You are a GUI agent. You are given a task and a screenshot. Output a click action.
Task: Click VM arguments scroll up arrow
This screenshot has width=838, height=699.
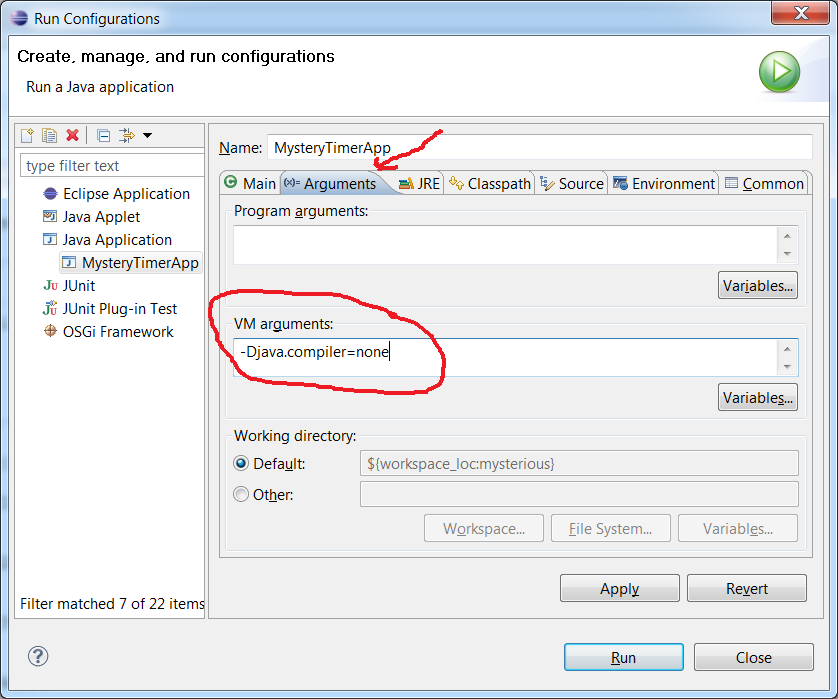tap(787, 348)
